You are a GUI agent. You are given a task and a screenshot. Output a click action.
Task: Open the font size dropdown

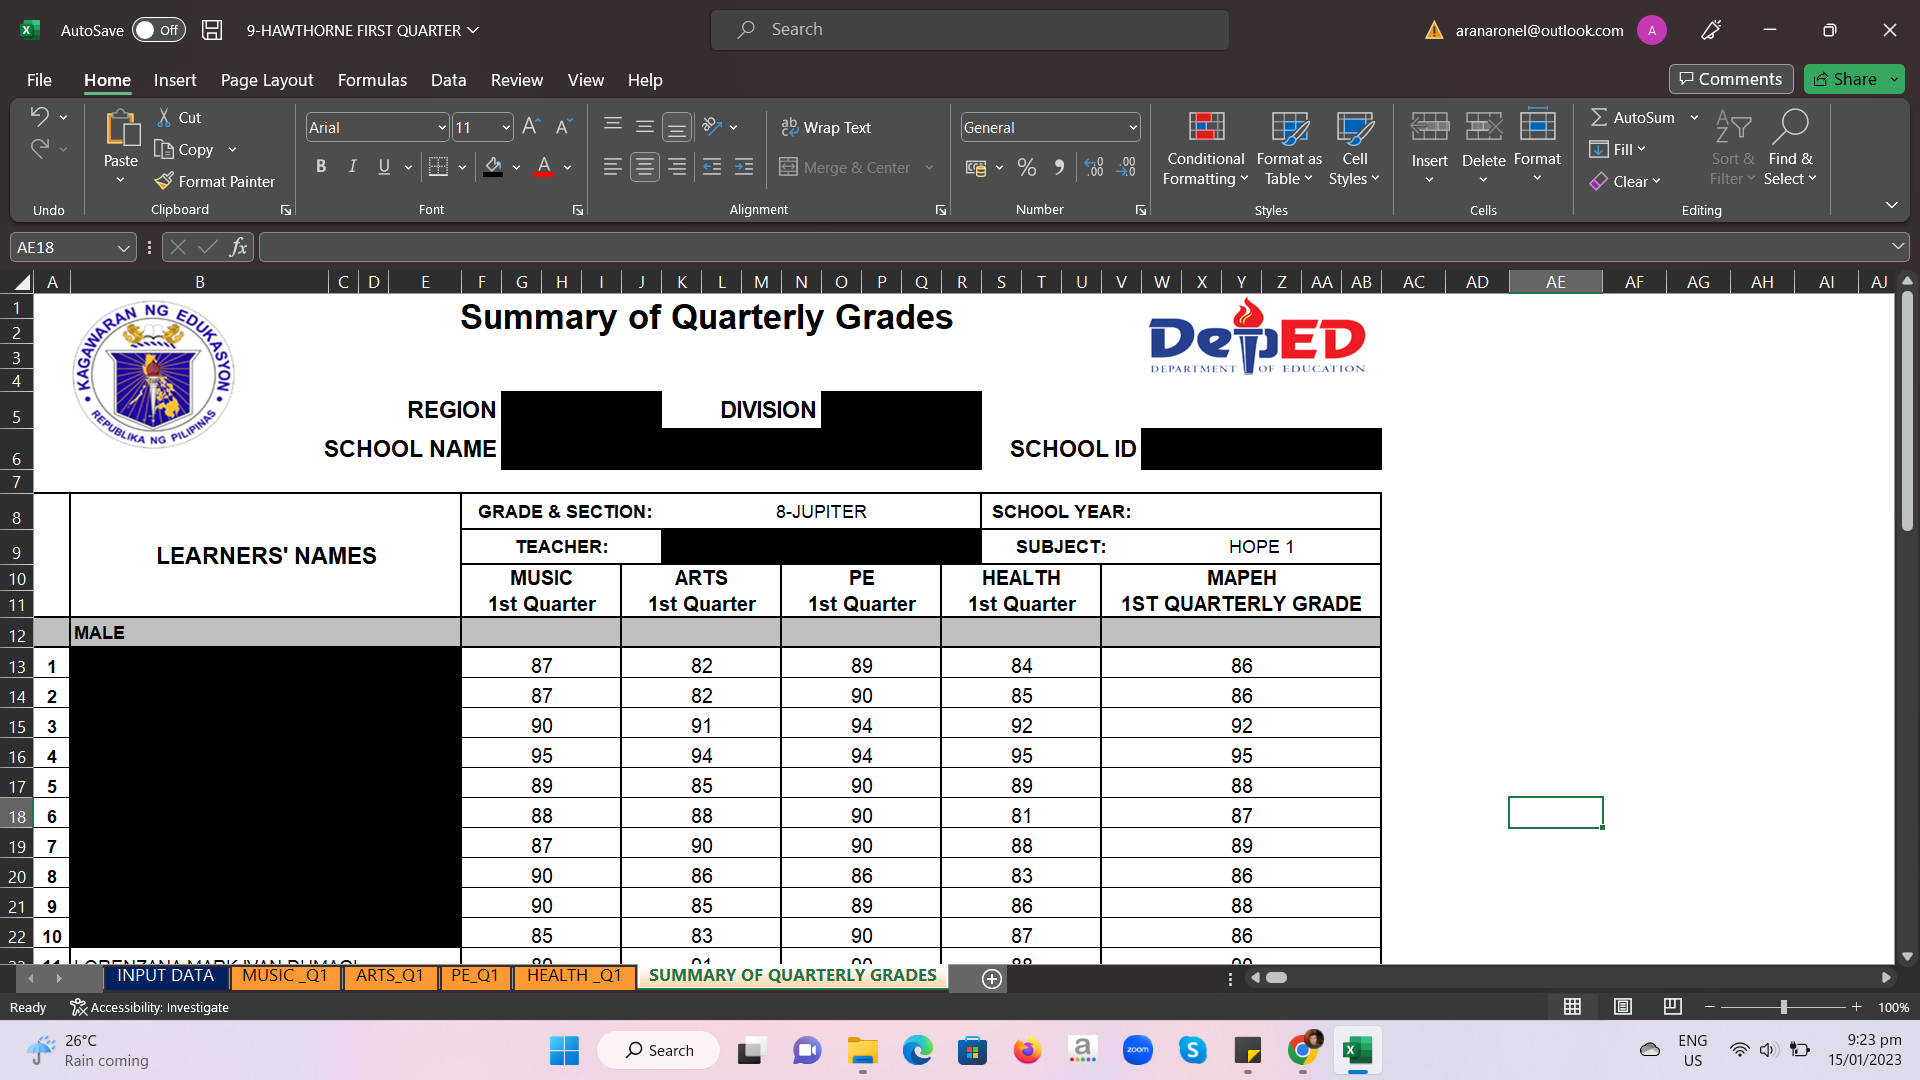pos(506,127)
